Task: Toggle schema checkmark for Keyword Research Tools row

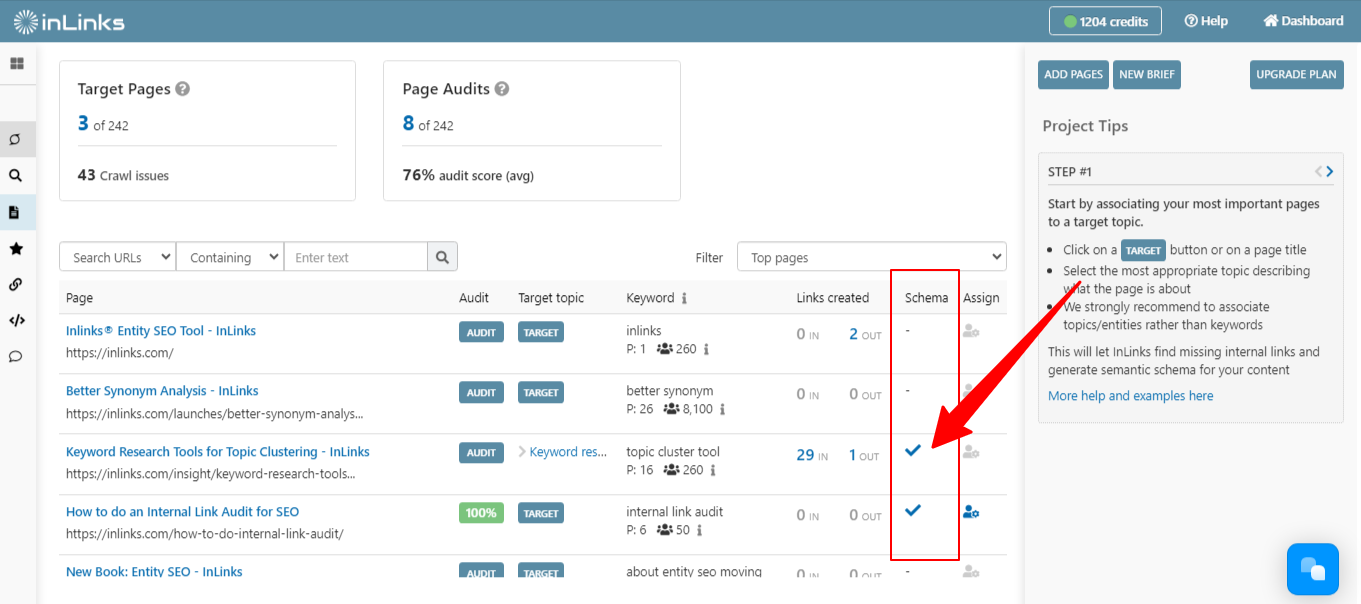Action: [x=912, y=451]
